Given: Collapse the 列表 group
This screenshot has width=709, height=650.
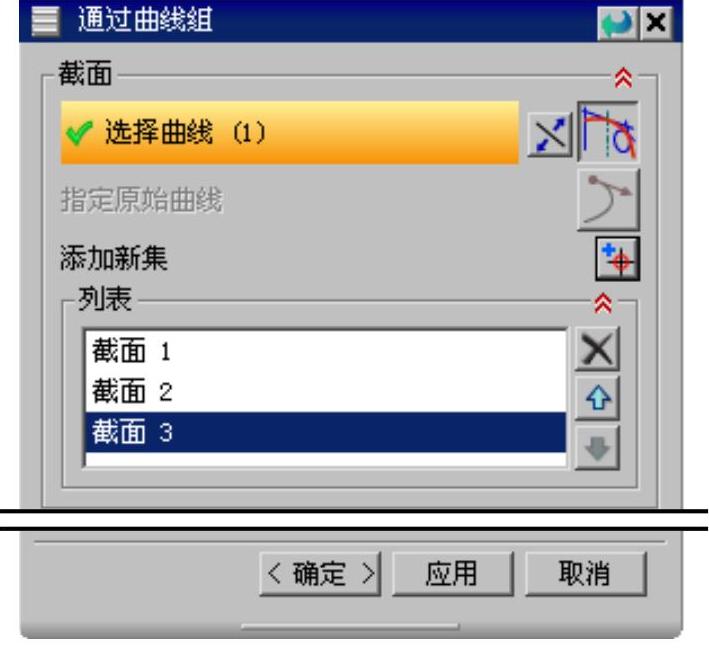Looking at the screenshot, I should tap(603, 303).
